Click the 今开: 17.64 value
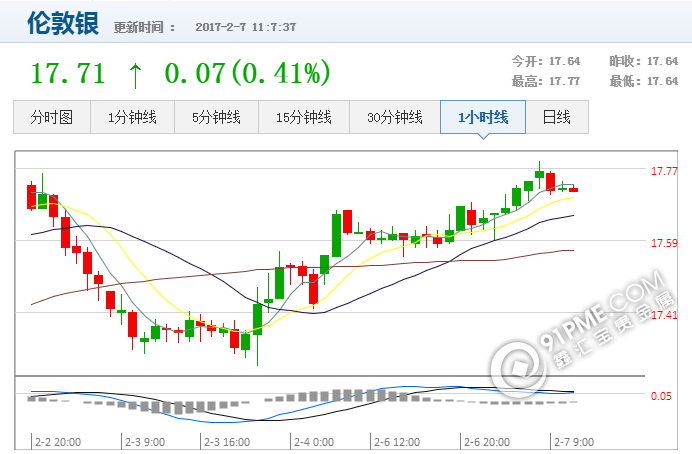The height and width of the screenshot is (454, 692). point(546,61)
